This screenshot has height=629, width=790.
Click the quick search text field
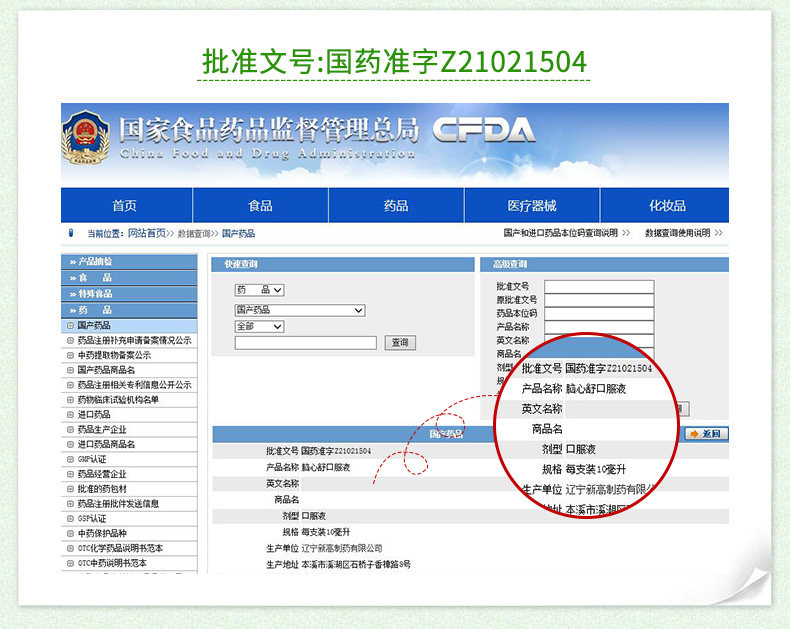305,343
